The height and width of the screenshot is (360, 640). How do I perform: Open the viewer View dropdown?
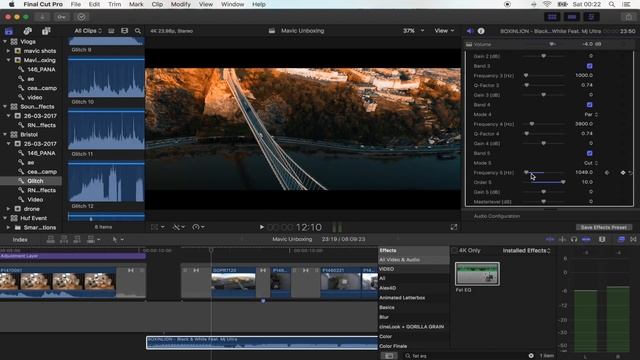tap(444, 31)
